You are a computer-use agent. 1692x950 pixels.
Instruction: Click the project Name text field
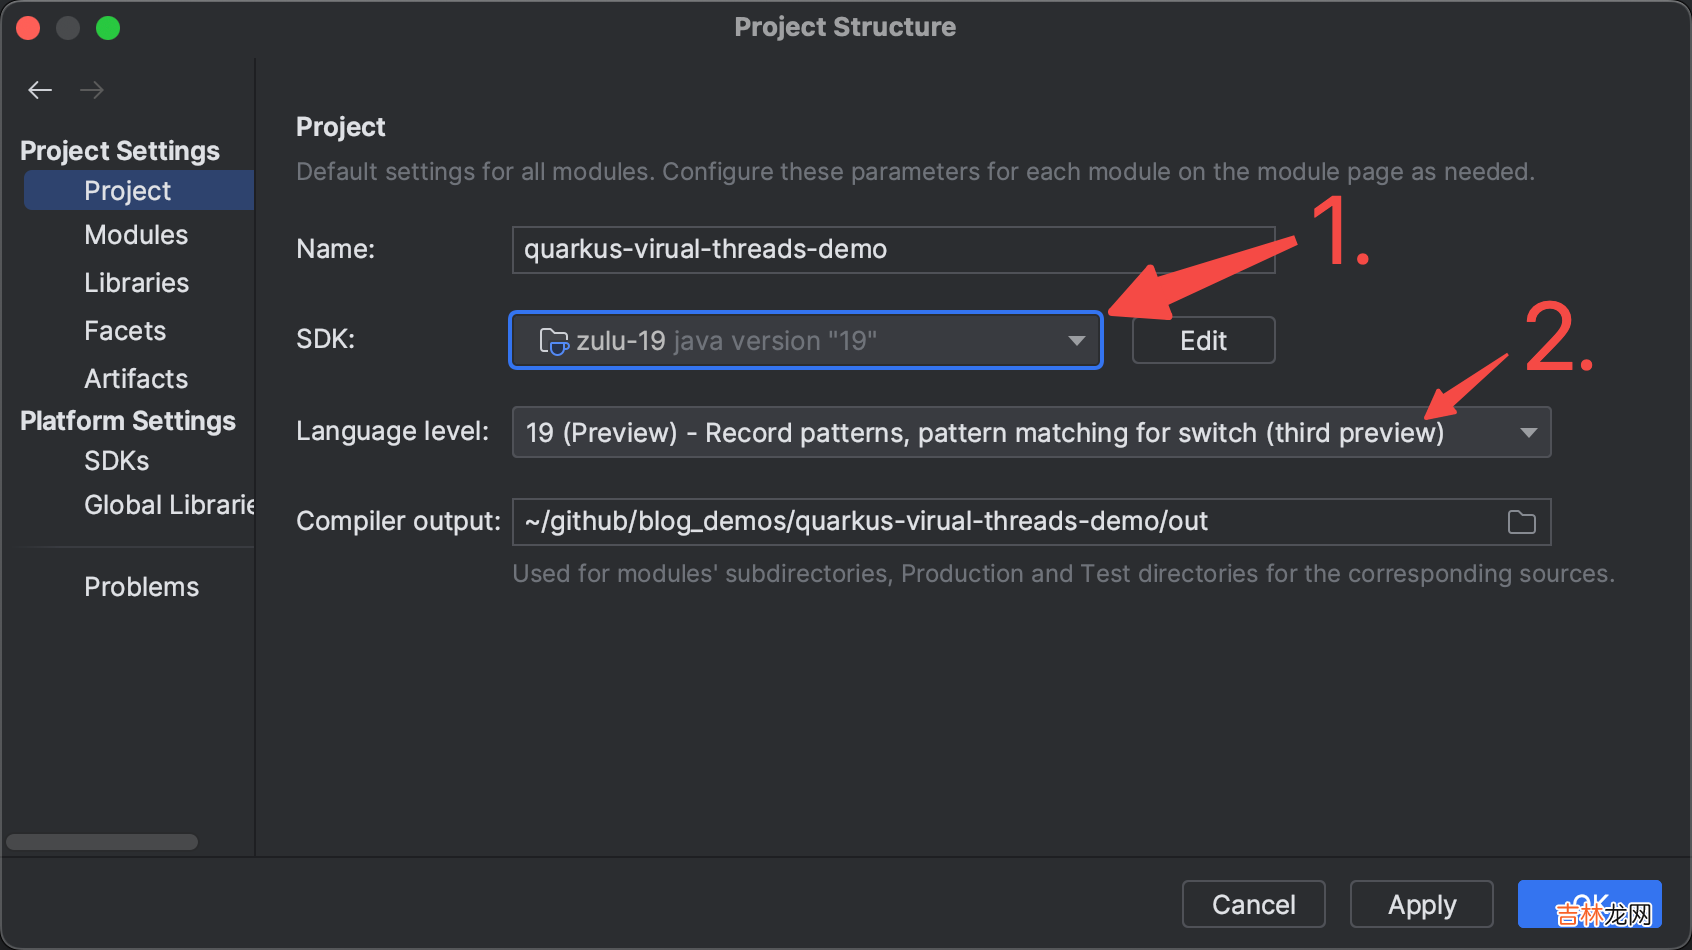coord(892,250)
